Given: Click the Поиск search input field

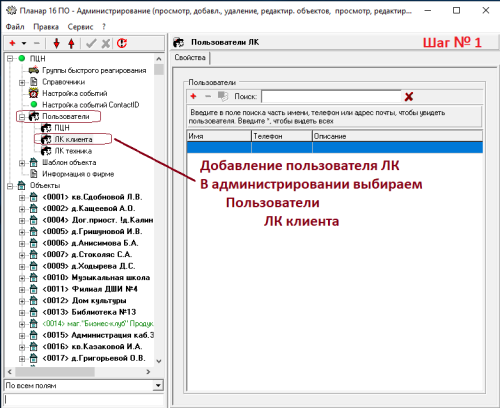Looking at the screenshot, I should click(331, 97).
